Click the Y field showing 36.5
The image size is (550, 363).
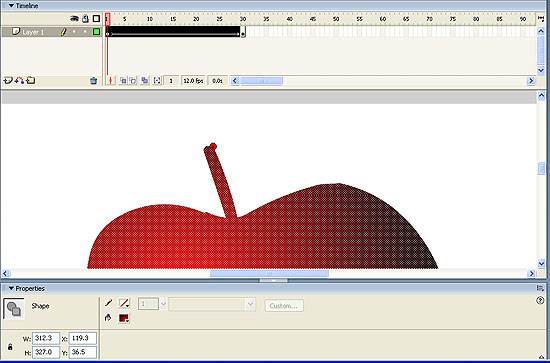coord(83,352)
